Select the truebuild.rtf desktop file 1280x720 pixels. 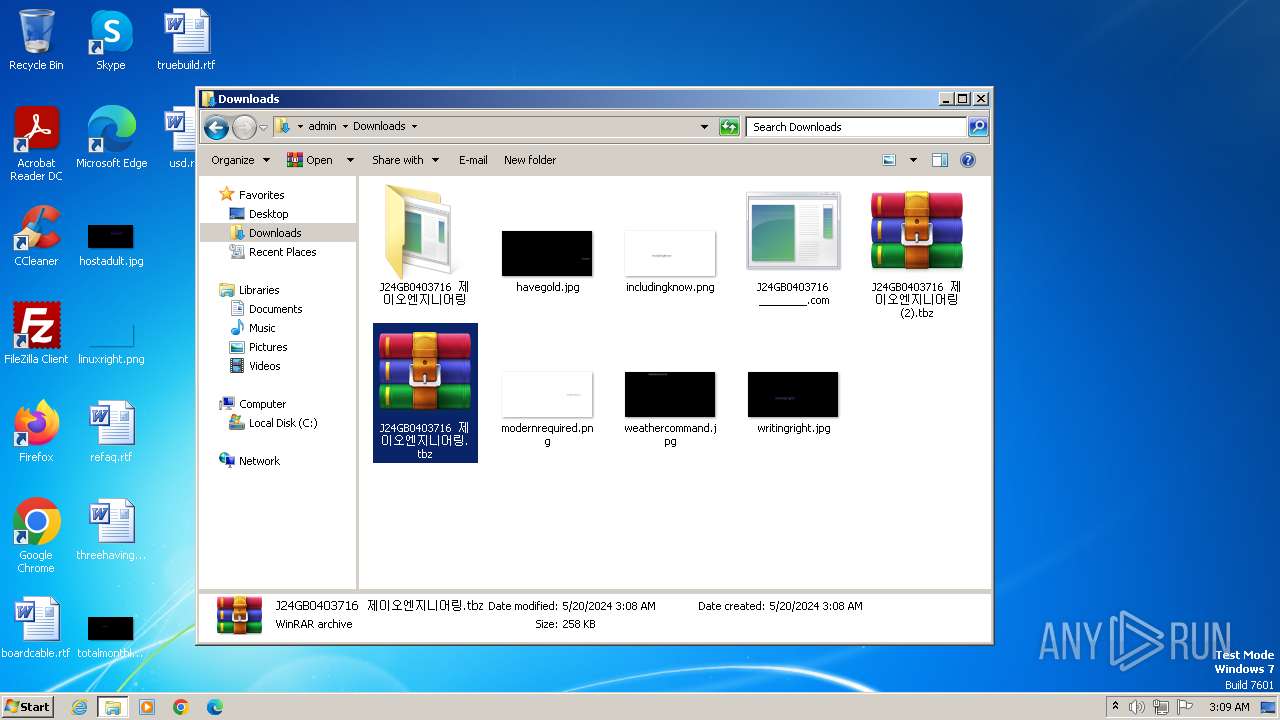pos(186,40)
